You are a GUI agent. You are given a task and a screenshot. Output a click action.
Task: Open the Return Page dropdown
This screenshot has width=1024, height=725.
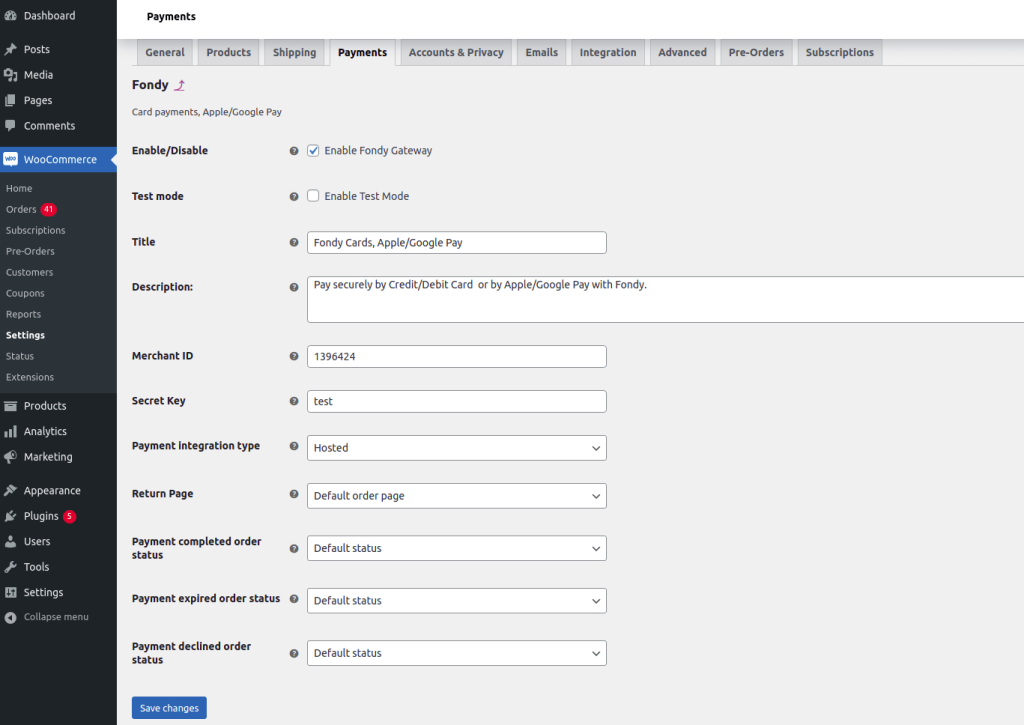[x=456, y=496]
